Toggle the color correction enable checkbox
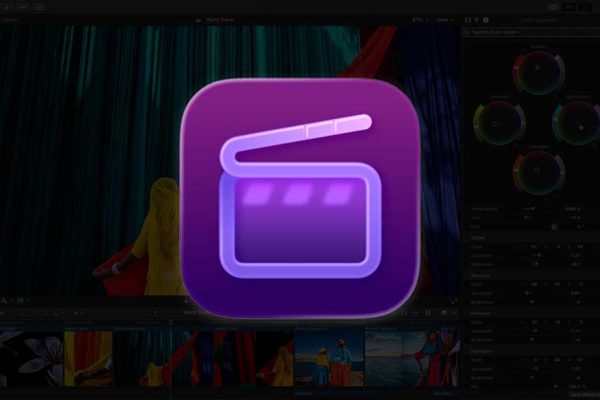Image resolution: width=600 pixels, height=400 pixels. pos(466,33)
